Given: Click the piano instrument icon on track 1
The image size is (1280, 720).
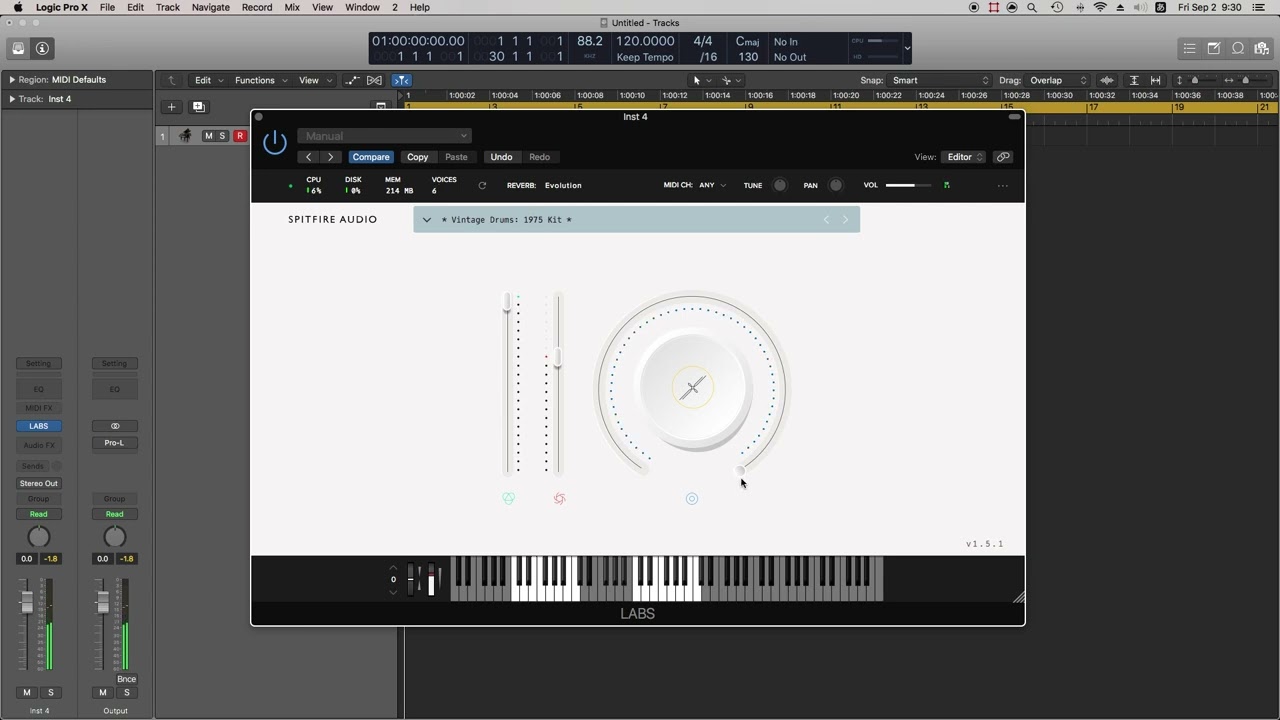Looking at the screenshot, I should point(185,136).
